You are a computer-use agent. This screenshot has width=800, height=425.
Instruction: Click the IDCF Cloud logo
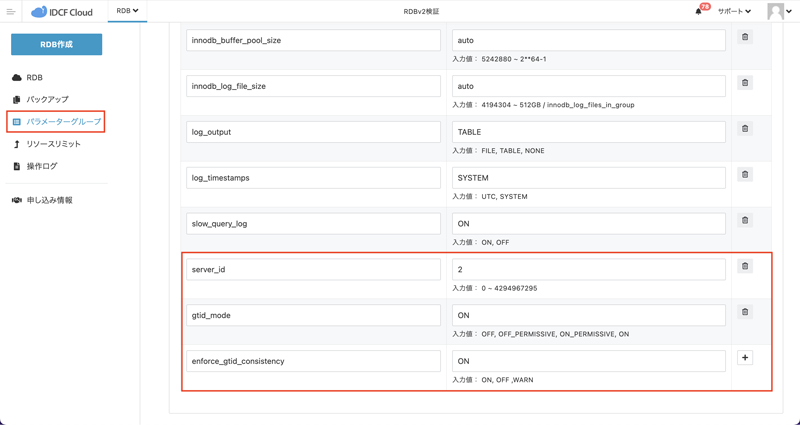[62, 12]
